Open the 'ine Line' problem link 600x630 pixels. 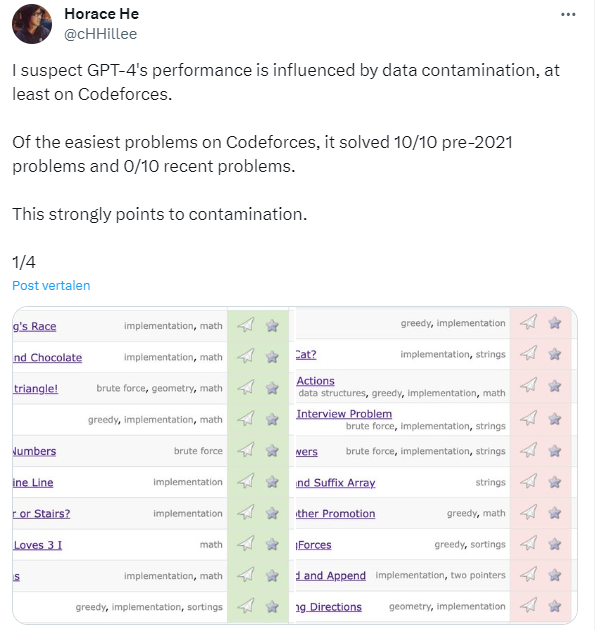(x=33, y=482)
